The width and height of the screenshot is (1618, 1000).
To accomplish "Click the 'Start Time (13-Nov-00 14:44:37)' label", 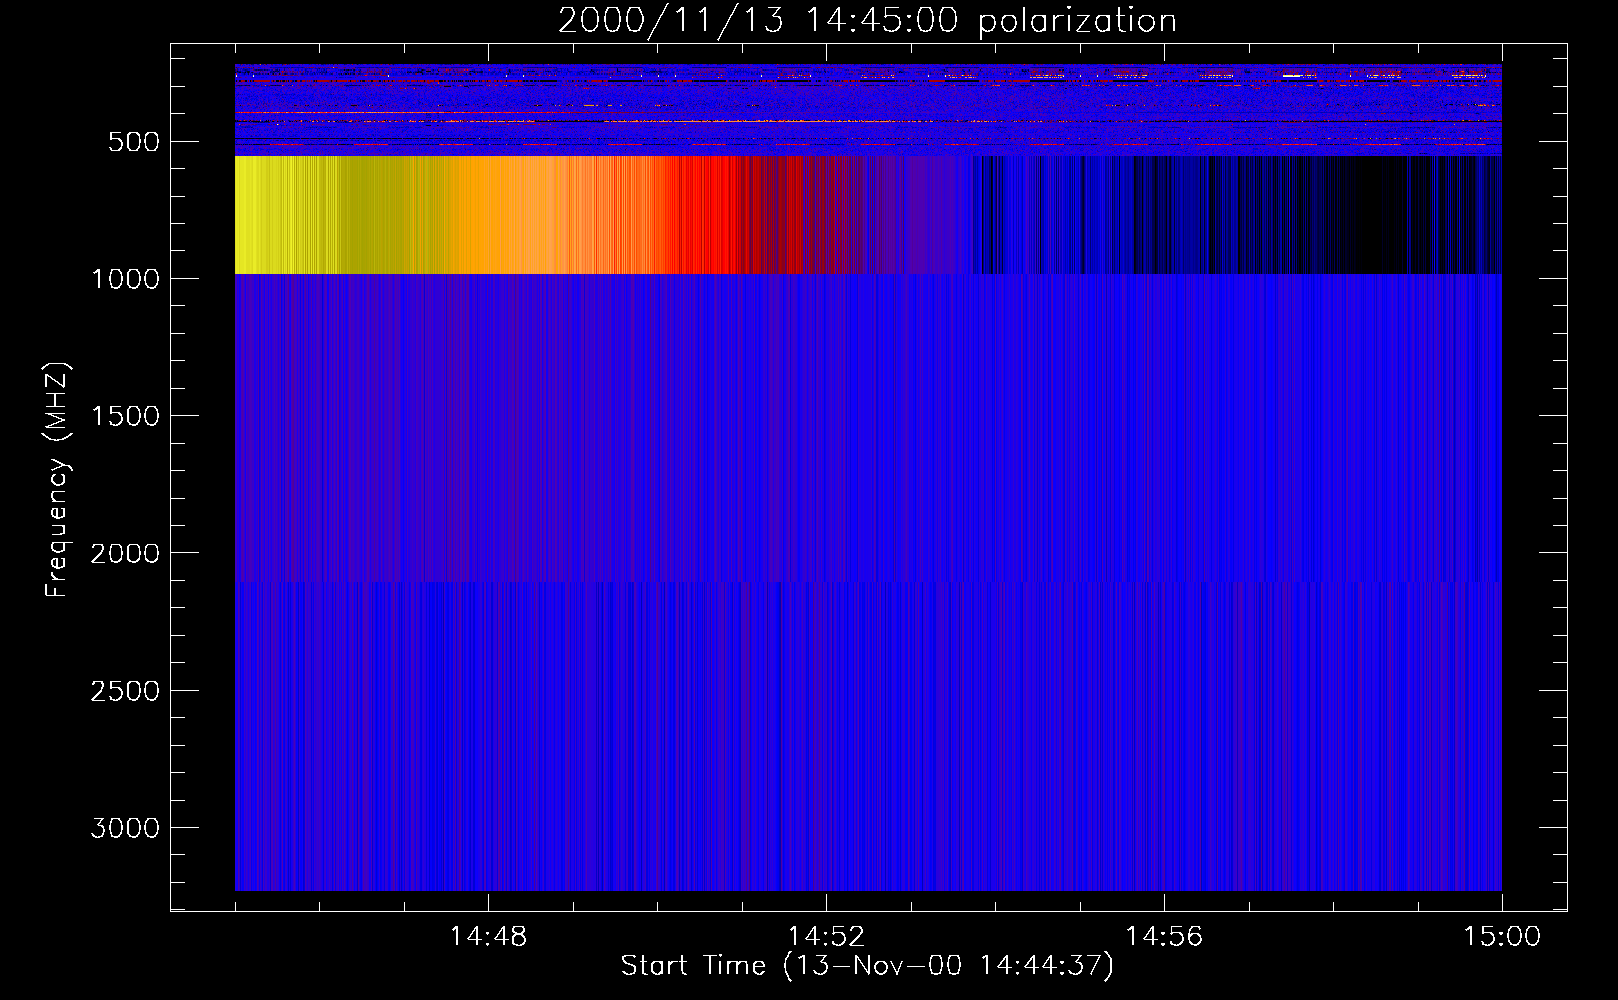I will point(867,966).
